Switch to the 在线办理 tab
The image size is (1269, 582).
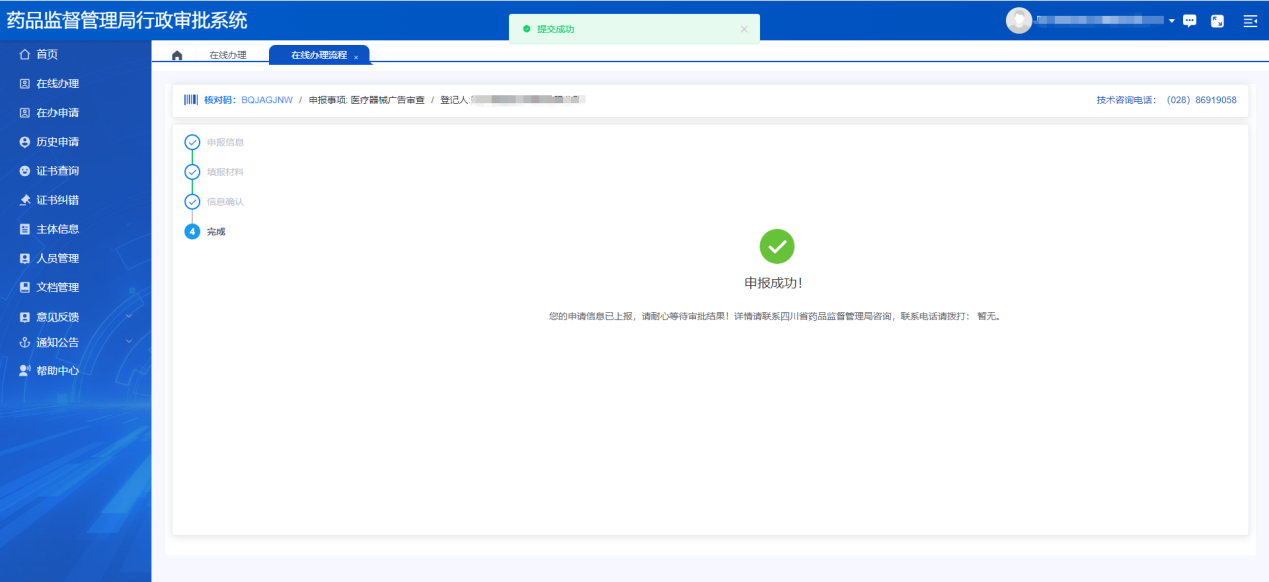[227, 56]
